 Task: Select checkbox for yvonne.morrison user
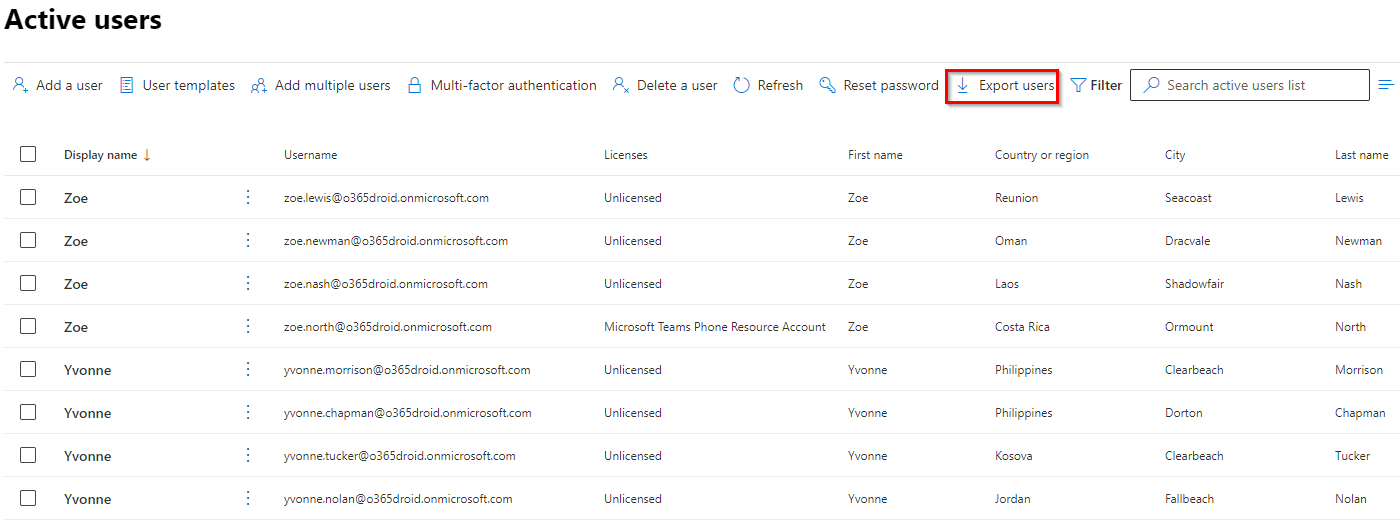pos(28,369)
